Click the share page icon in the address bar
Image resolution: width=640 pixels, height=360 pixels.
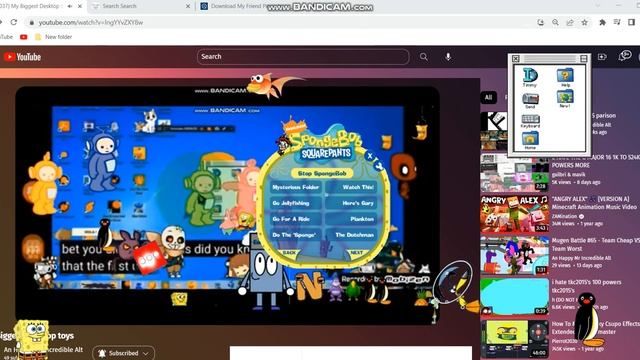(x=570, y=22)
